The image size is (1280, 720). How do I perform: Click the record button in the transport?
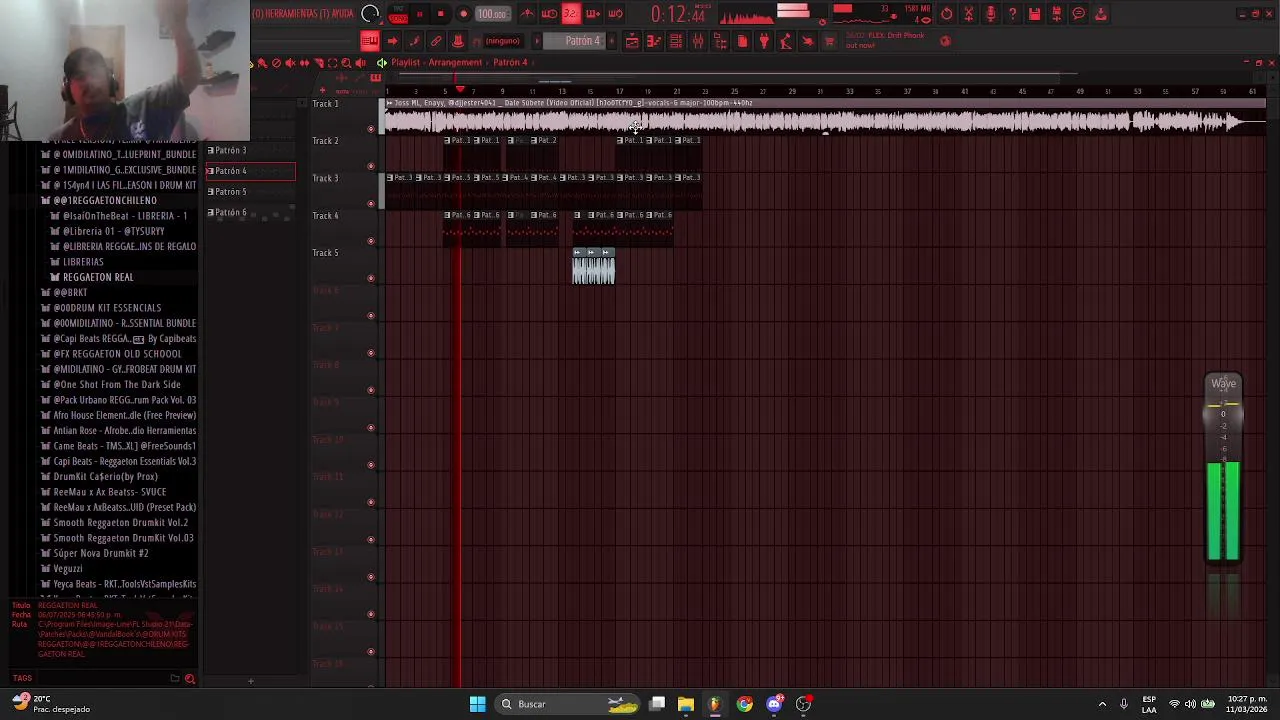tap(463, 14)
